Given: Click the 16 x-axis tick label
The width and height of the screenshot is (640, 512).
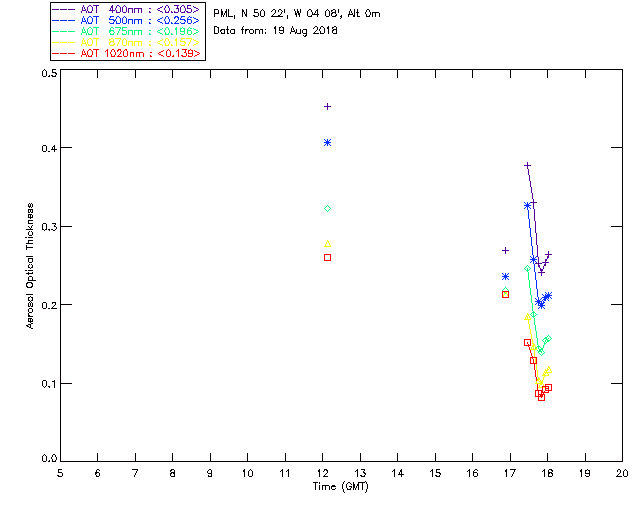Looking at the screenshot, I should coord(473,473).
